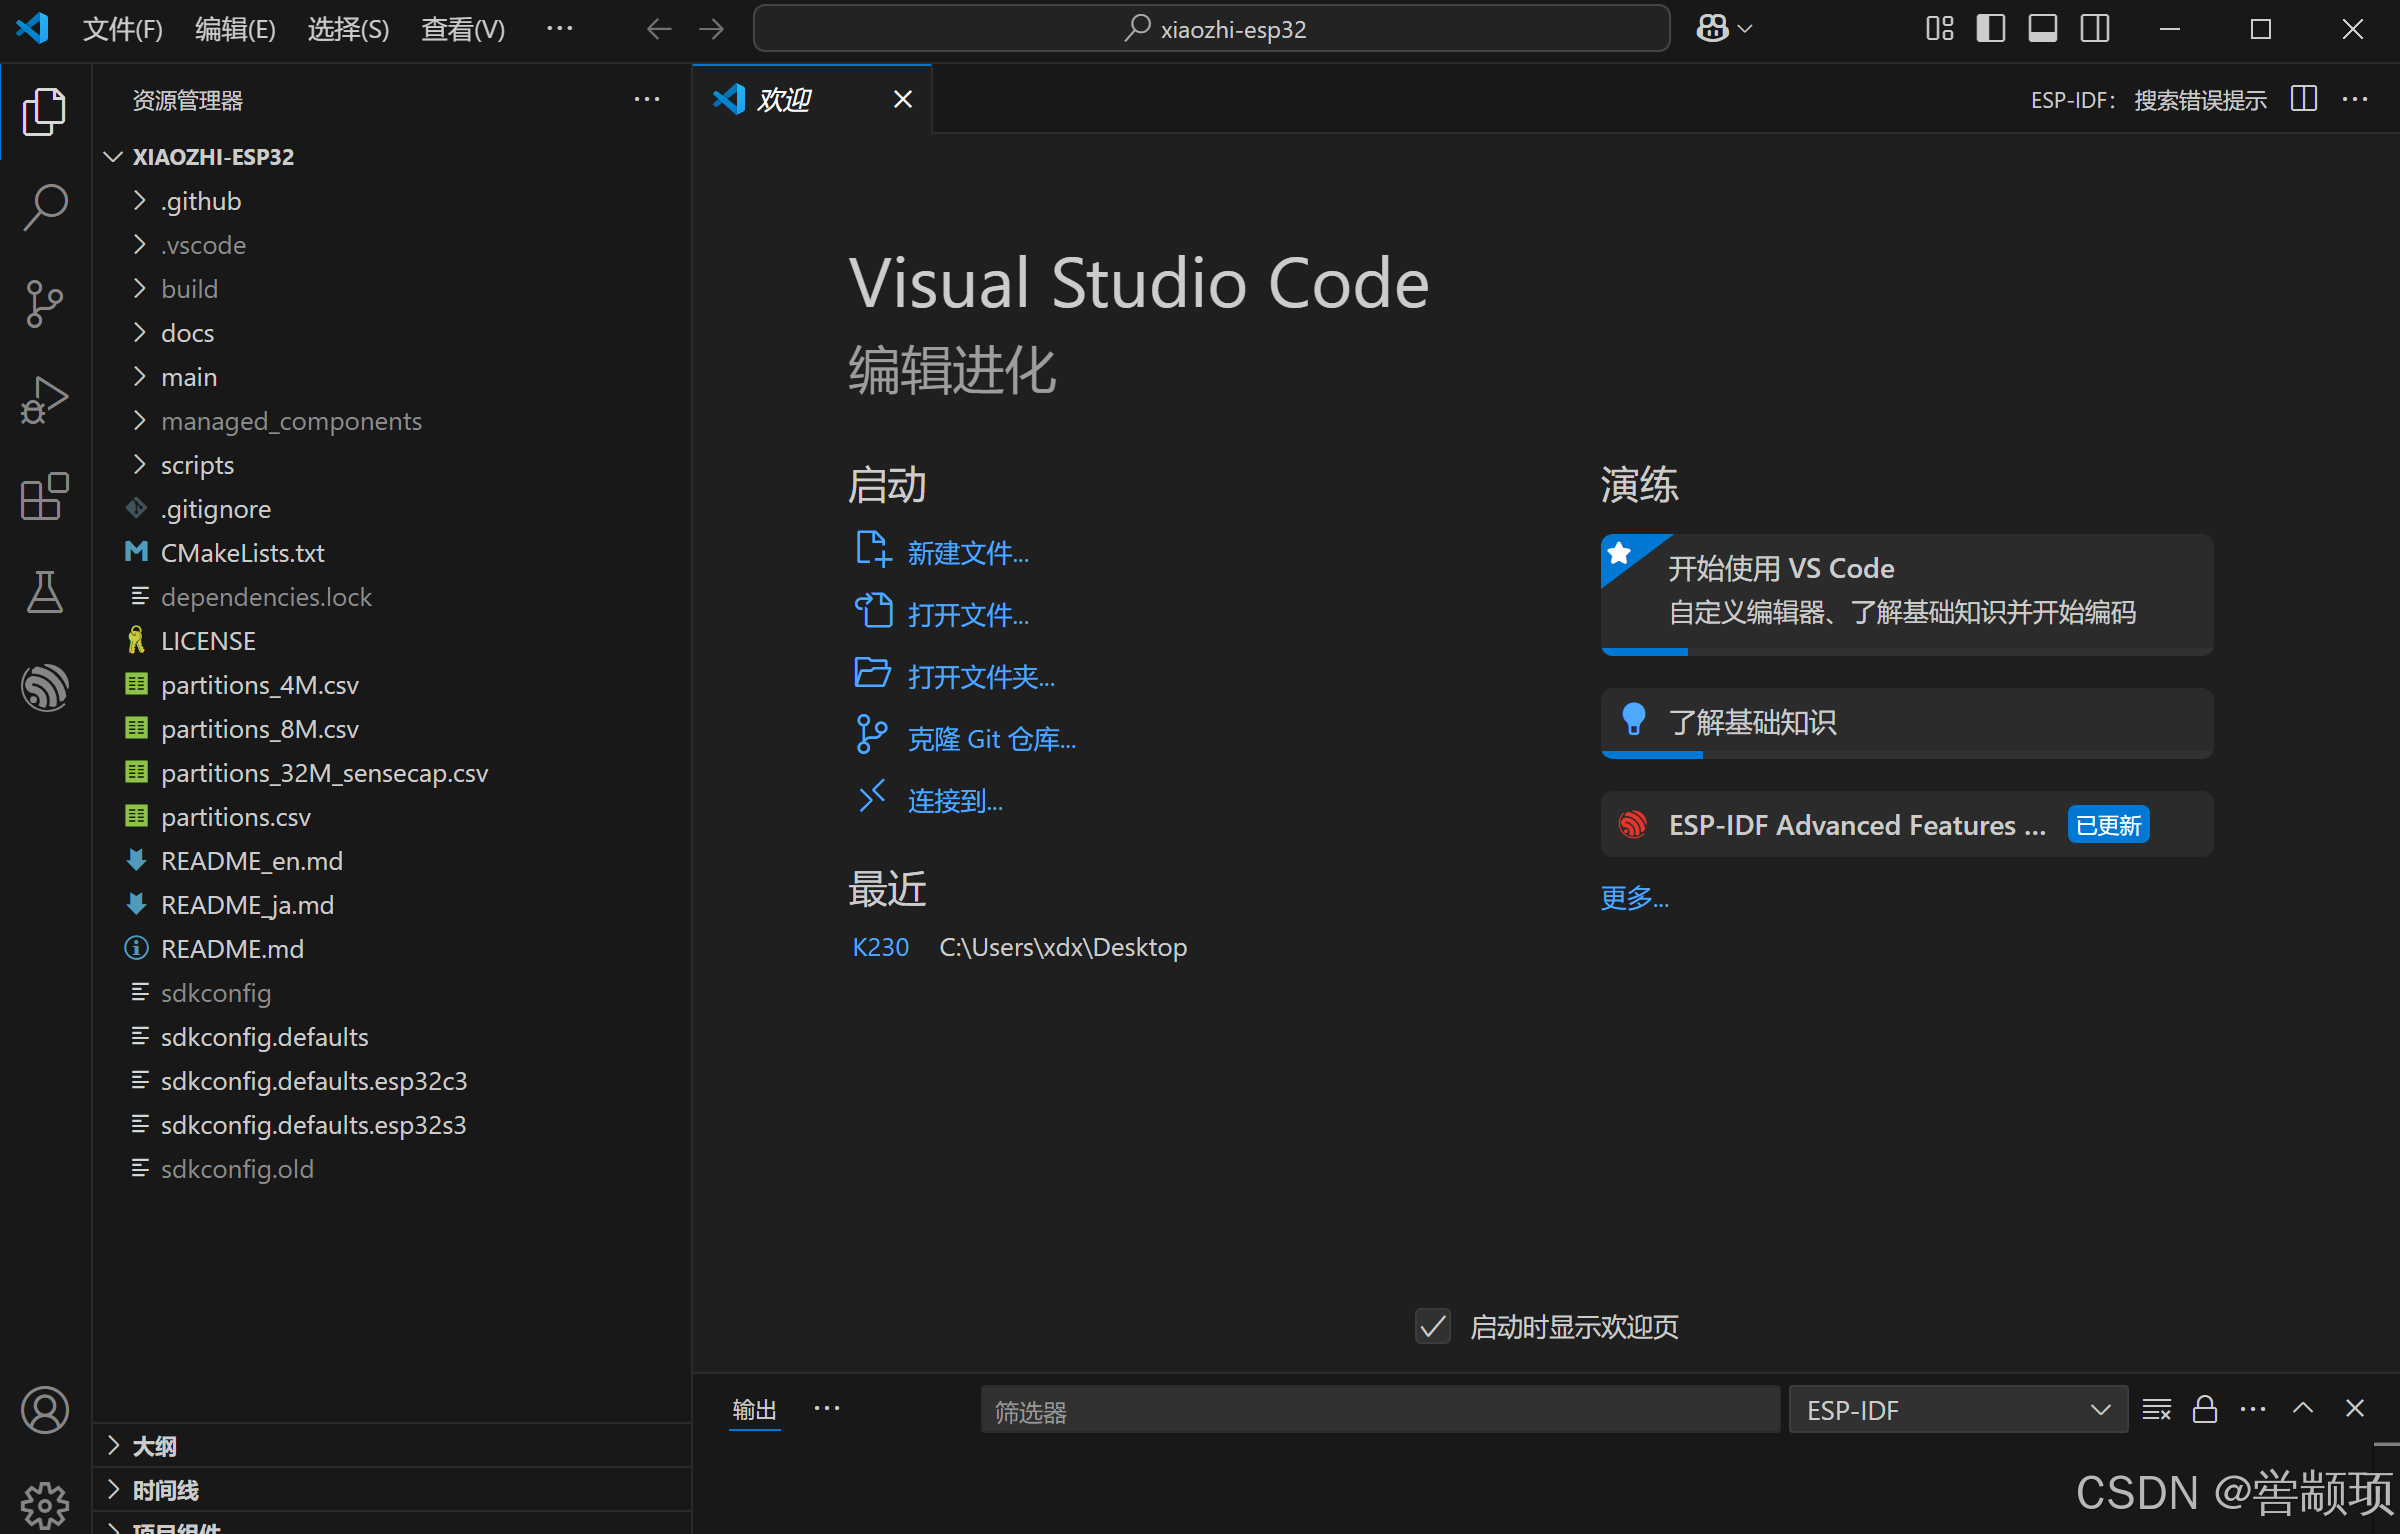Open the ESP-IDF output channel dropdown
2400x1534 pixels.
(1957, 1410)
